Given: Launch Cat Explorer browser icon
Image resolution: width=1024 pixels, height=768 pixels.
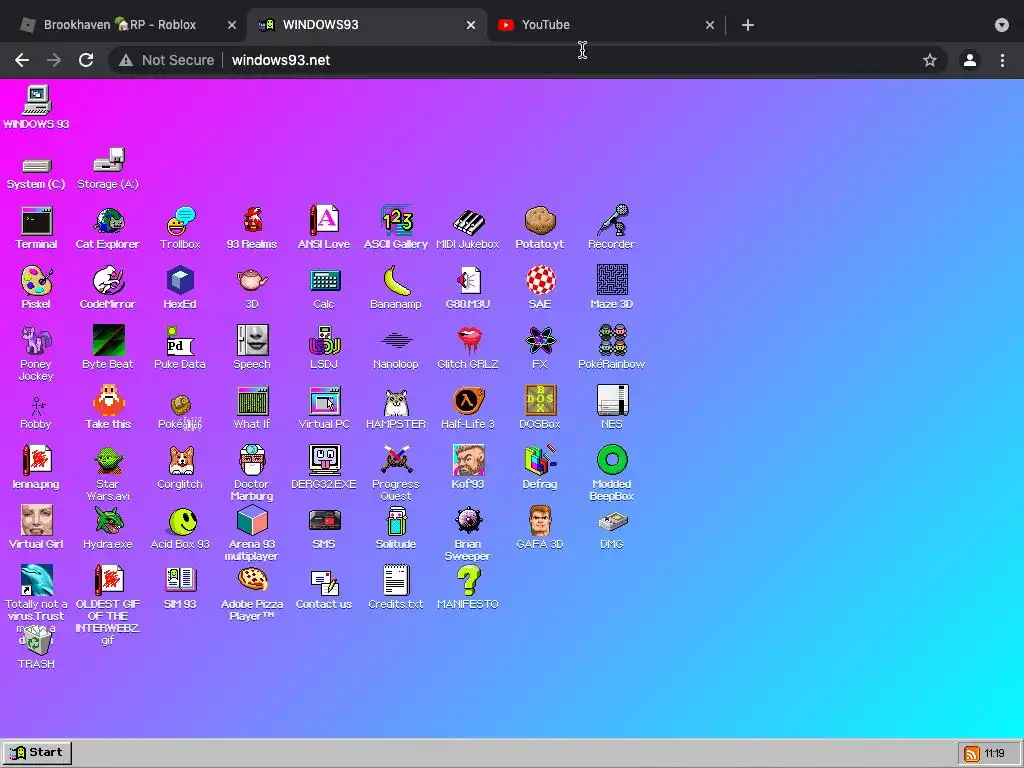Looking at the screenshot, I should (108, 228).
